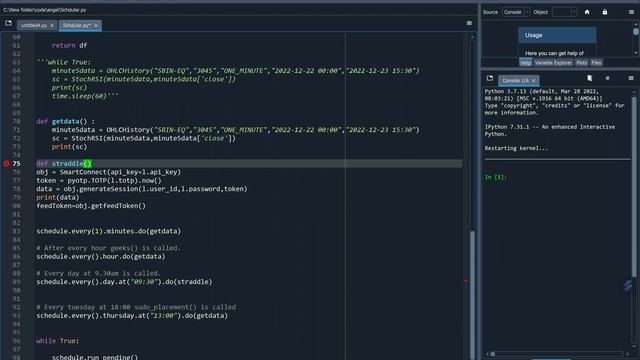This screenshot has width=640, height=360.
Task: Click the '# Every day at 9.30am is called.' comment
Action: click(98, 273)
